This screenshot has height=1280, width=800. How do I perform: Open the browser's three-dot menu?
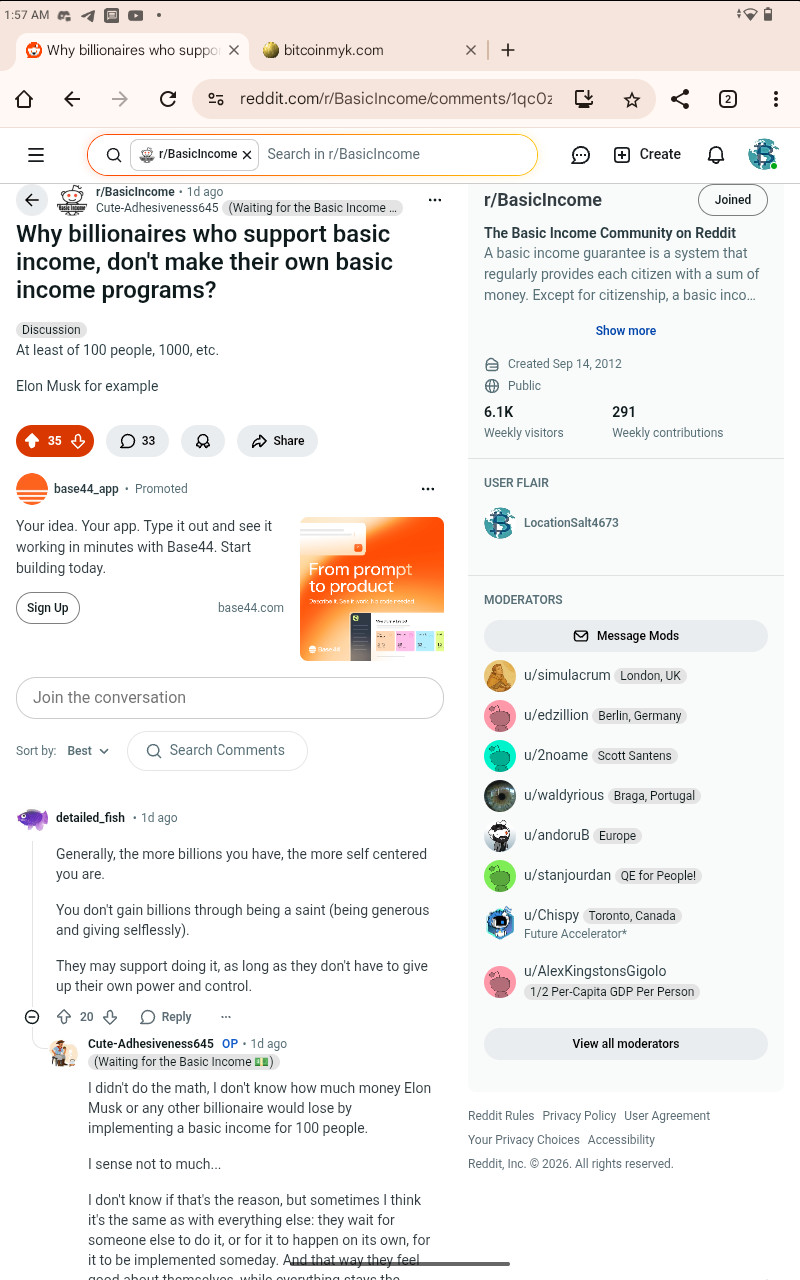point(775,99)
